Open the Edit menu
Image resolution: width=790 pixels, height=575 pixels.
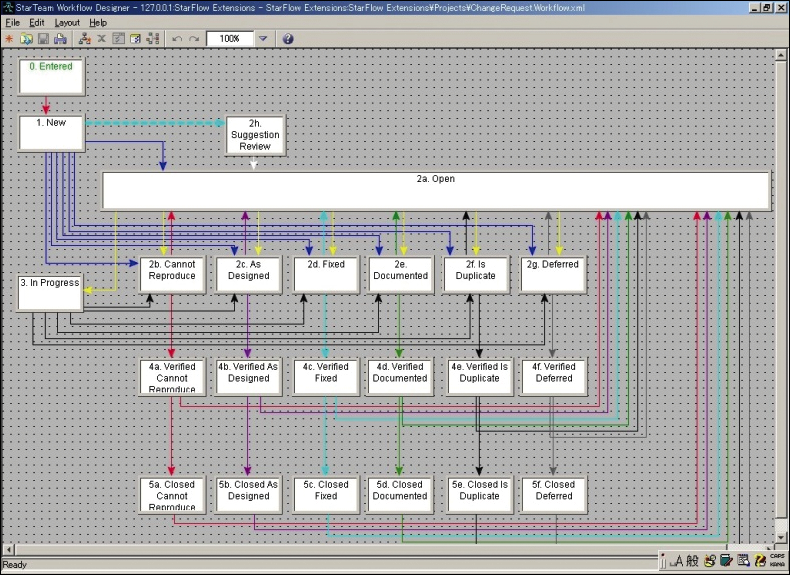tap(37, 23)
